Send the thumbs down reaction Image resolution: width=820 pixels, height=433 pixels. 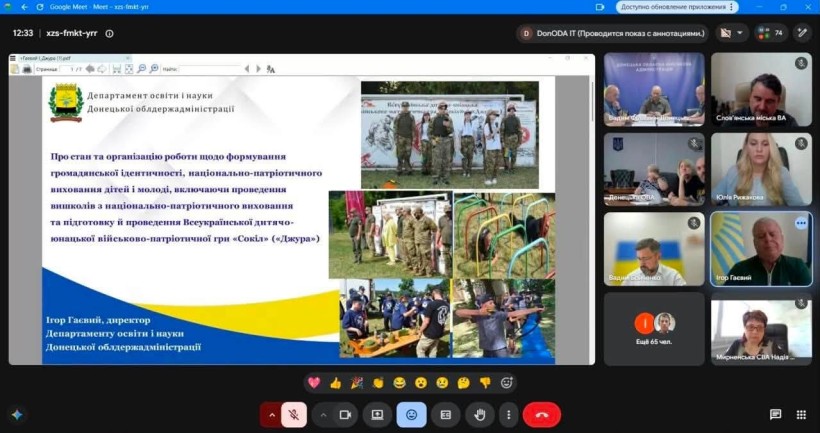[485, 383]
